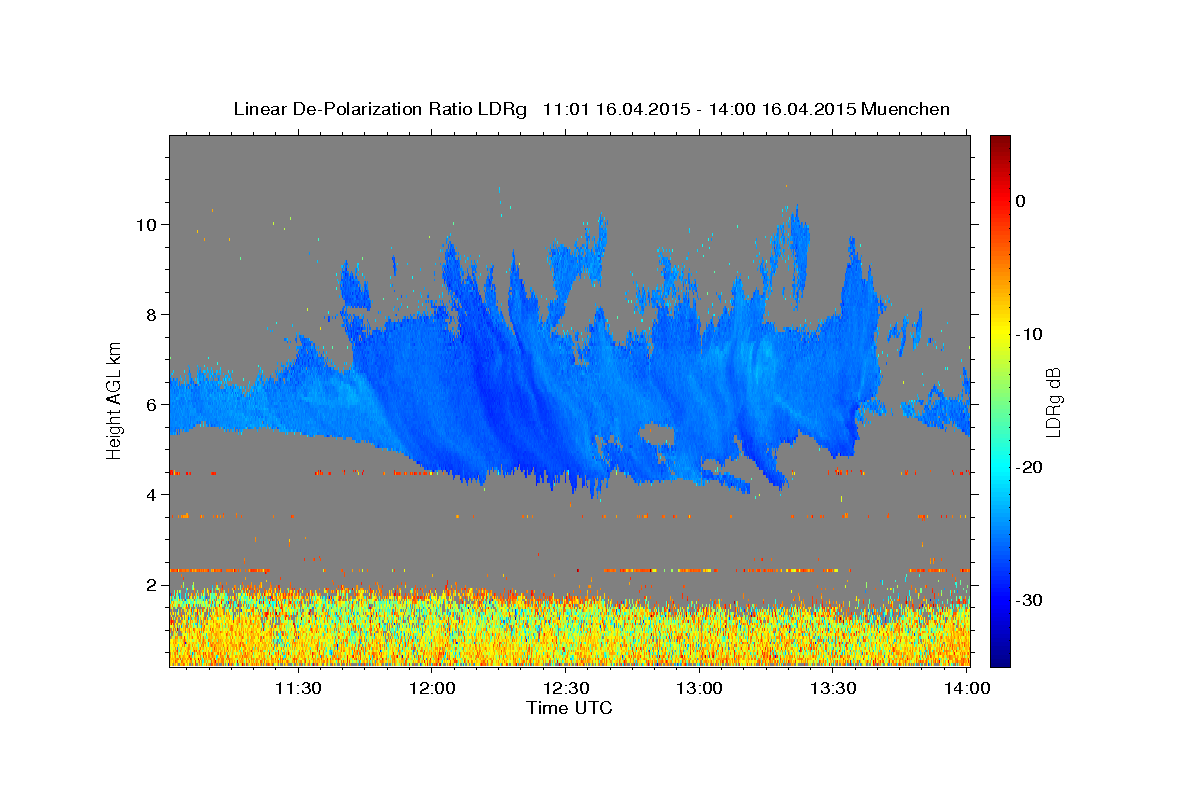Image resolution: width=1200 pixels, height=800 pixels.
Task: Click the colorbar value 0
Action: [x=1021, y=201]
